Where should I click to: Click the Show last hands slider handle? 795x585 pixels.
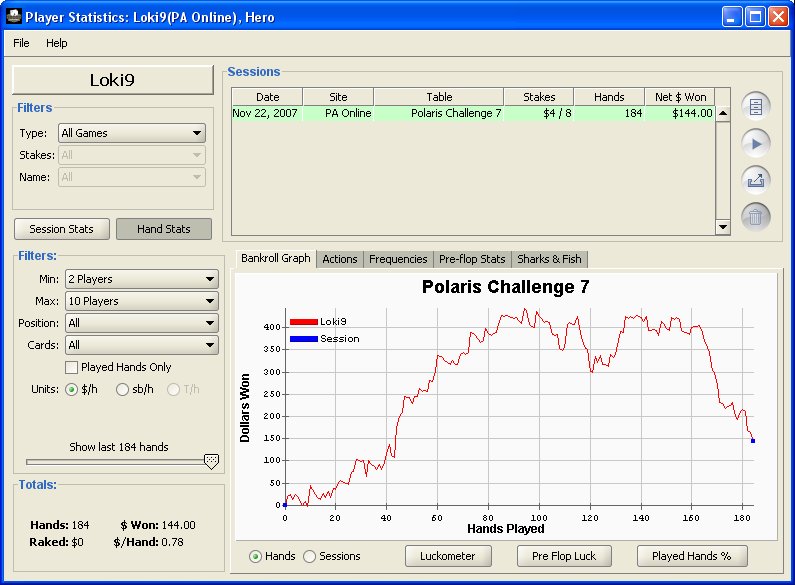click(x=211, y=461)
